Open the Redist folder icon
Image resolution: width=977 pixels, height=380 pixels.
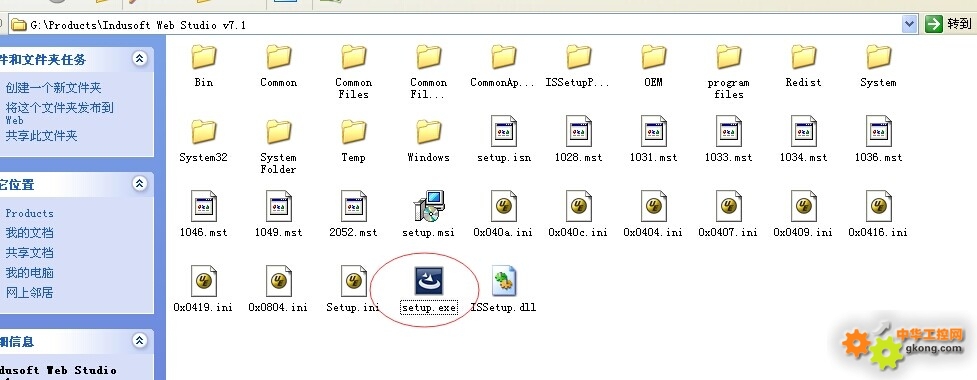(804, 57)
